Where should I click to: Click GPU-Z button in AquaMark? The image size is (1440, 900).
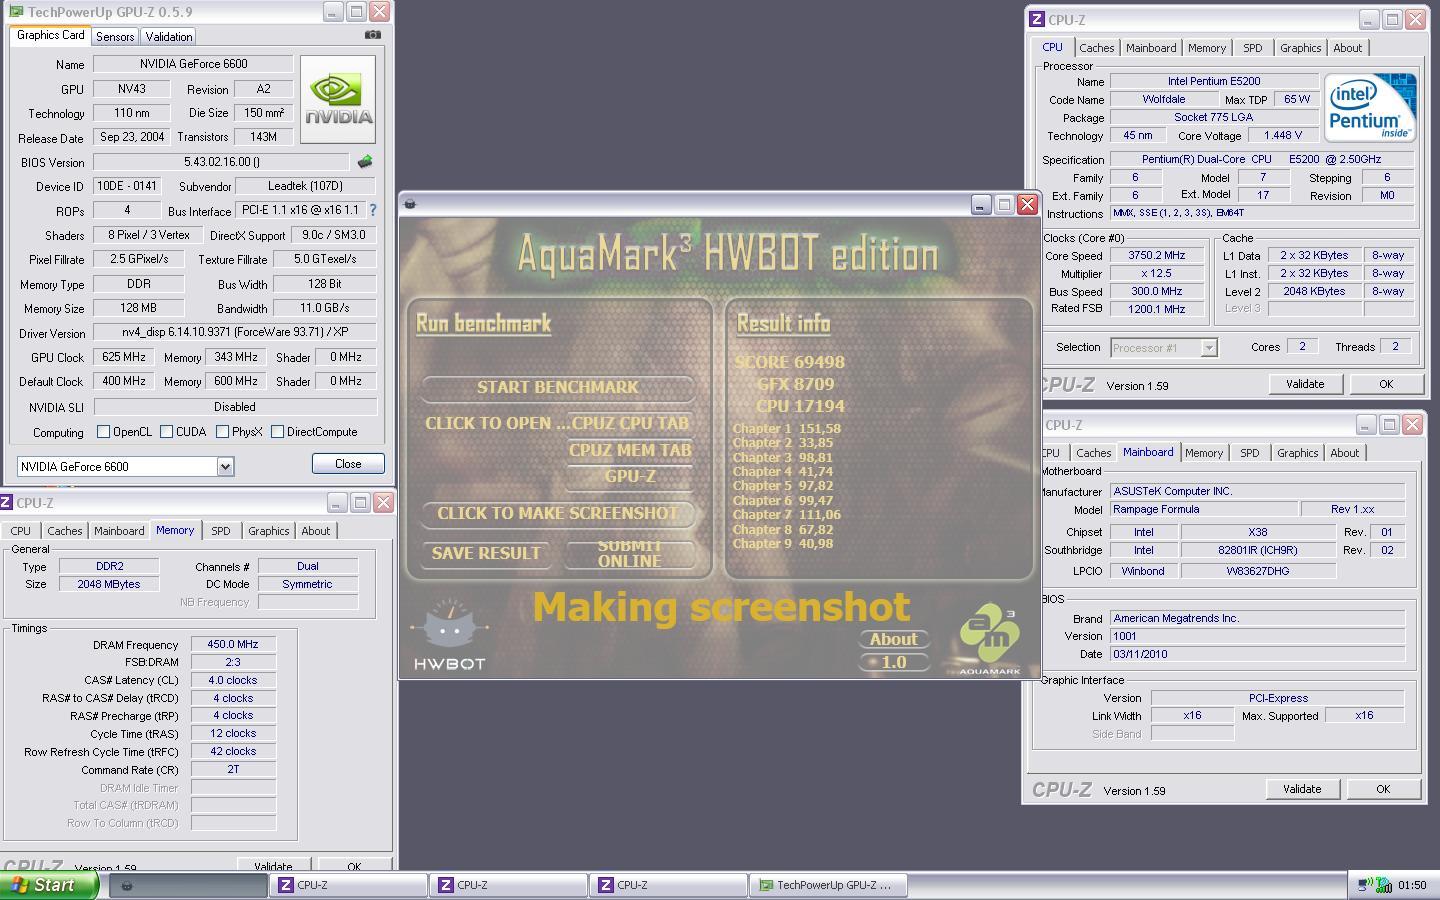(630, 476)
